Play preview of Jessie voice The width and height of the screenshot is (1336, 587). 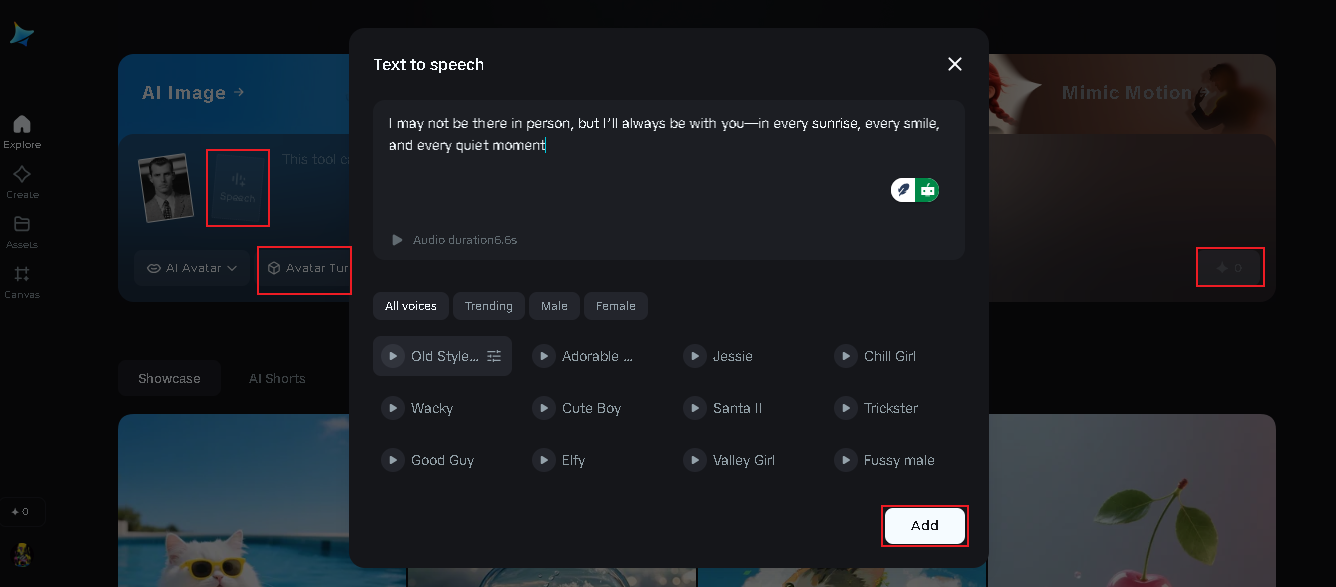(x=695, y=356)
